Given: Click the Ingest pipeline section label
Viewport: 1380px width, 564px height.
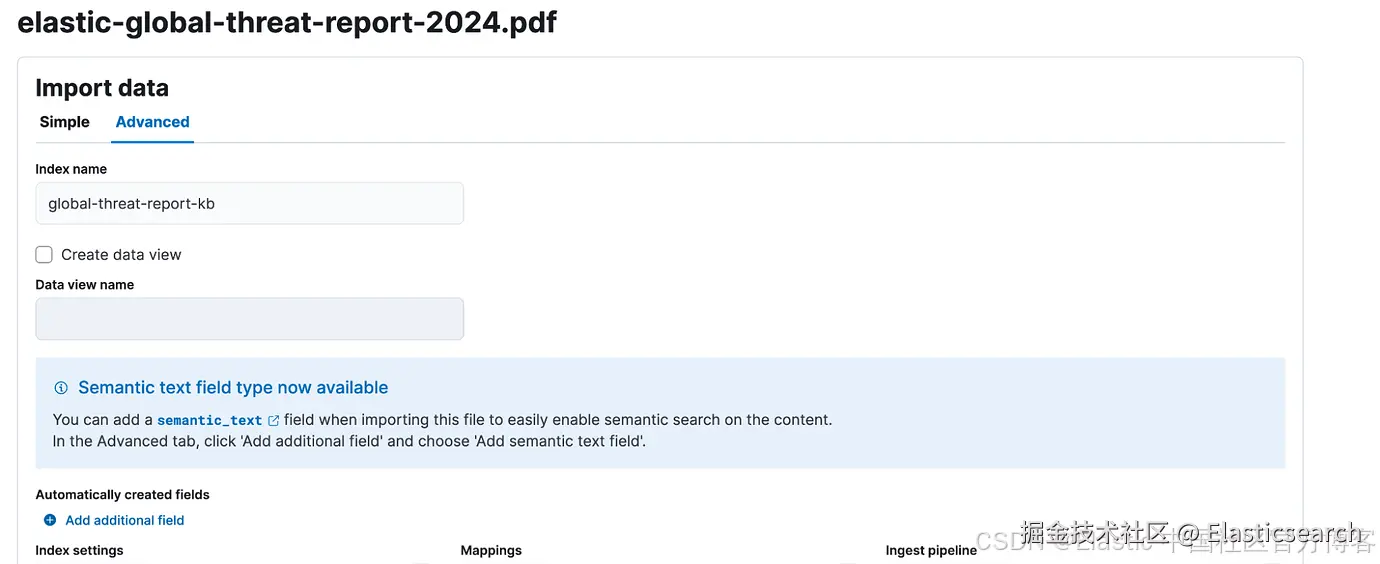Looking at the screenshot, I should point(931,550).
